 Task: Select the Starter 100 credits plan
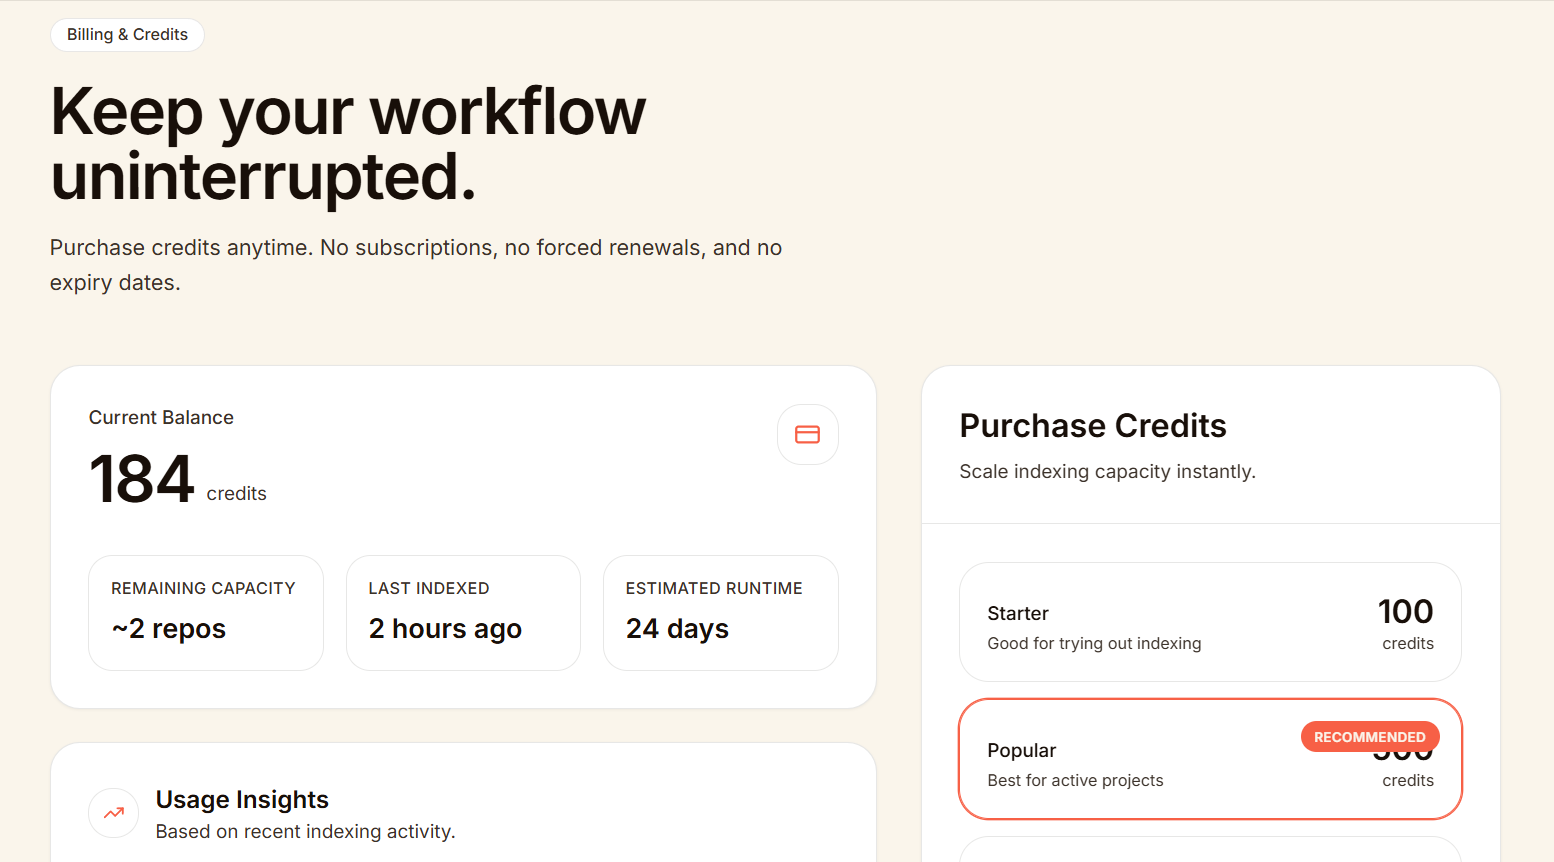(x=1210, y=622)
